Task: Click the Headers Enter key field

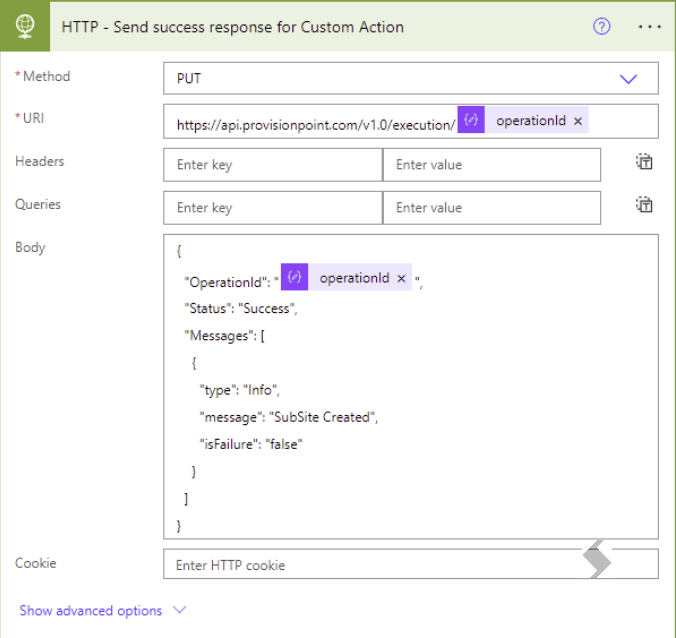Action: 273,165
